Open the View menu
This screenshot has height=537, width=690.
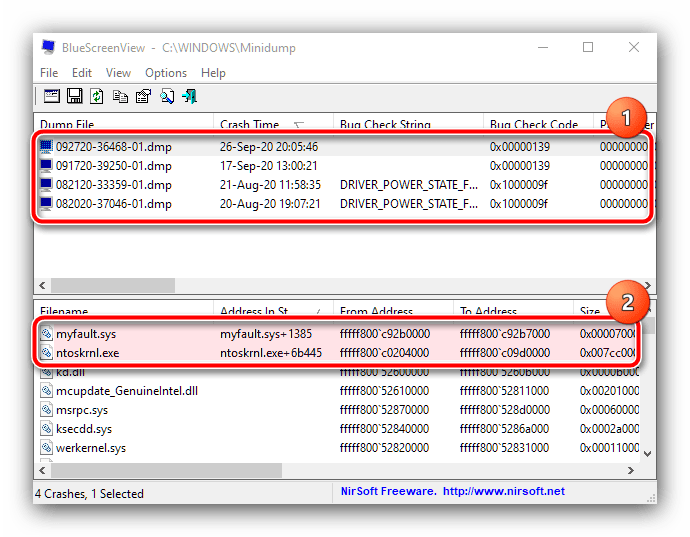(x=118, y=73)
